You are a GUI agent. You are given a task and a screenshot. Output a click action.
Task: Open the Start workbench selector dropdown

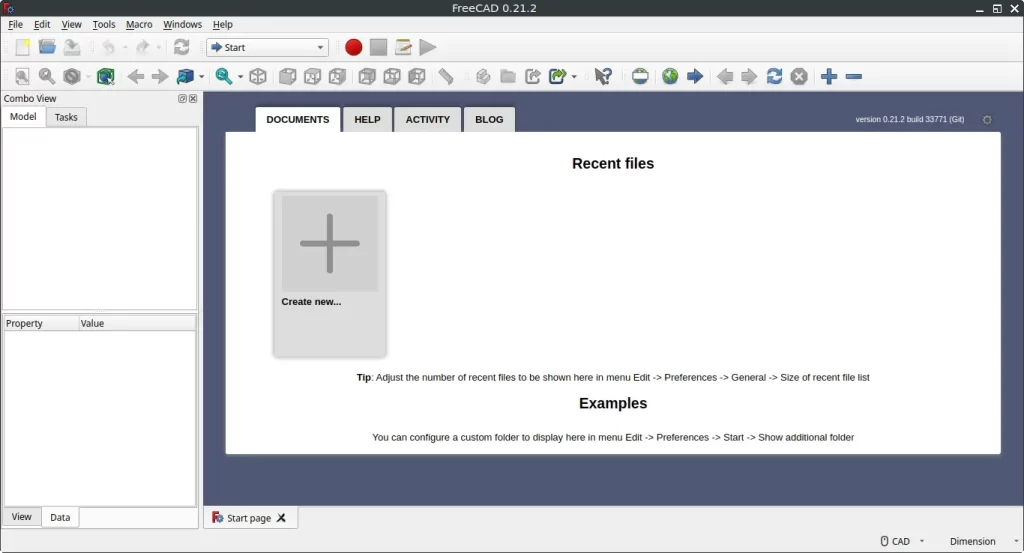point(268,47)
